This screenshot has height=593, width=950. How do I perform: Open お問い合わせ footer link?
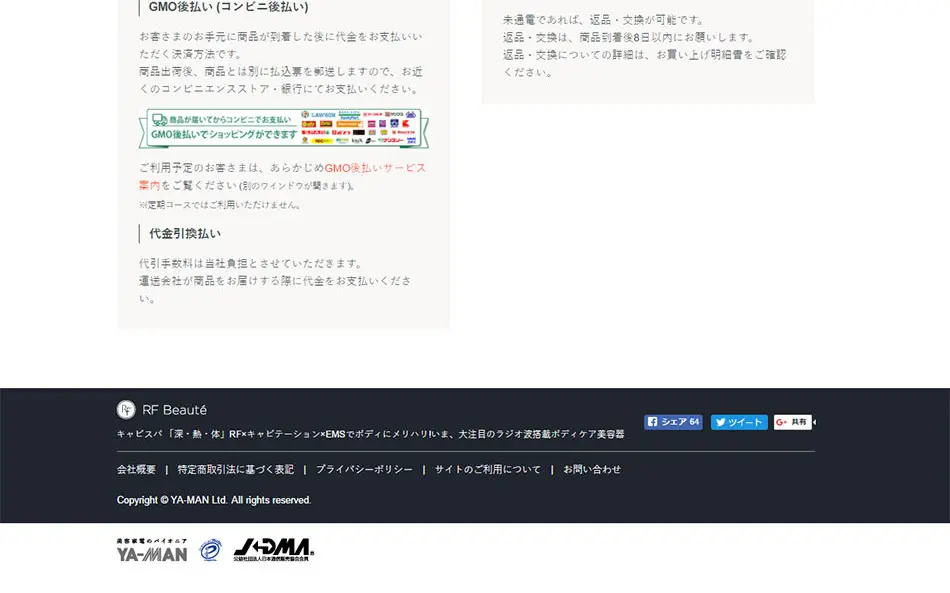tap(592, 469)
